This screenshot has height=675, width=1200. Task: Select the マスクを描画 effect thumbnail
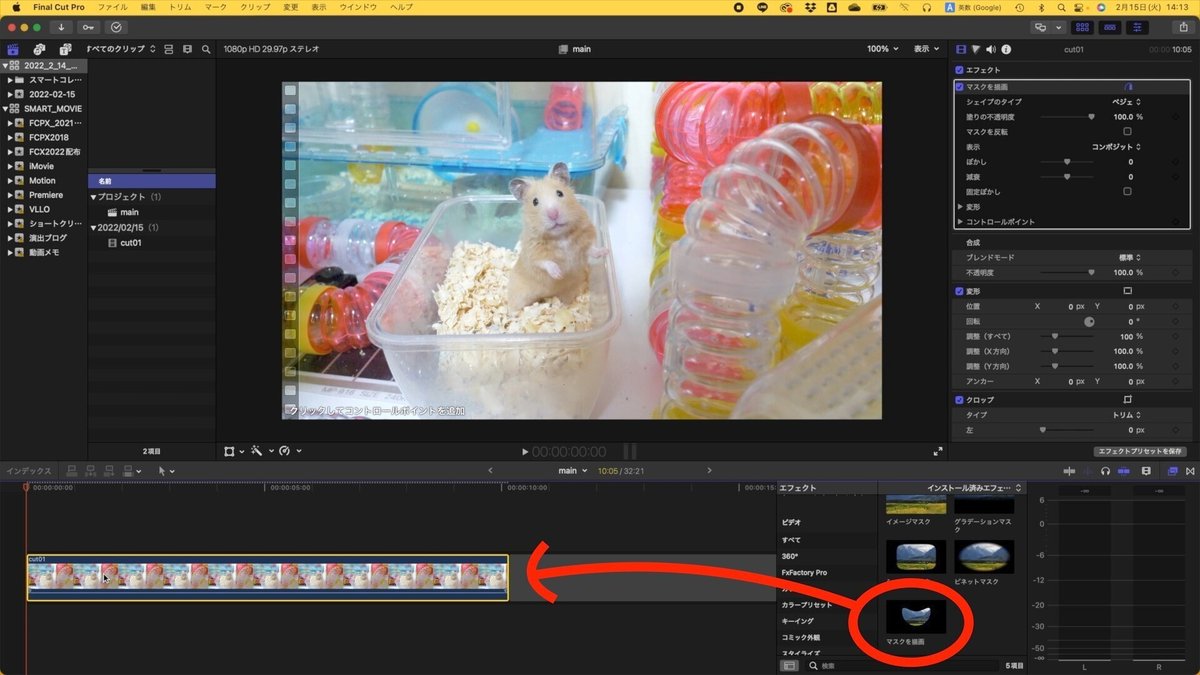pyautogui.click(x=916, y=616)
